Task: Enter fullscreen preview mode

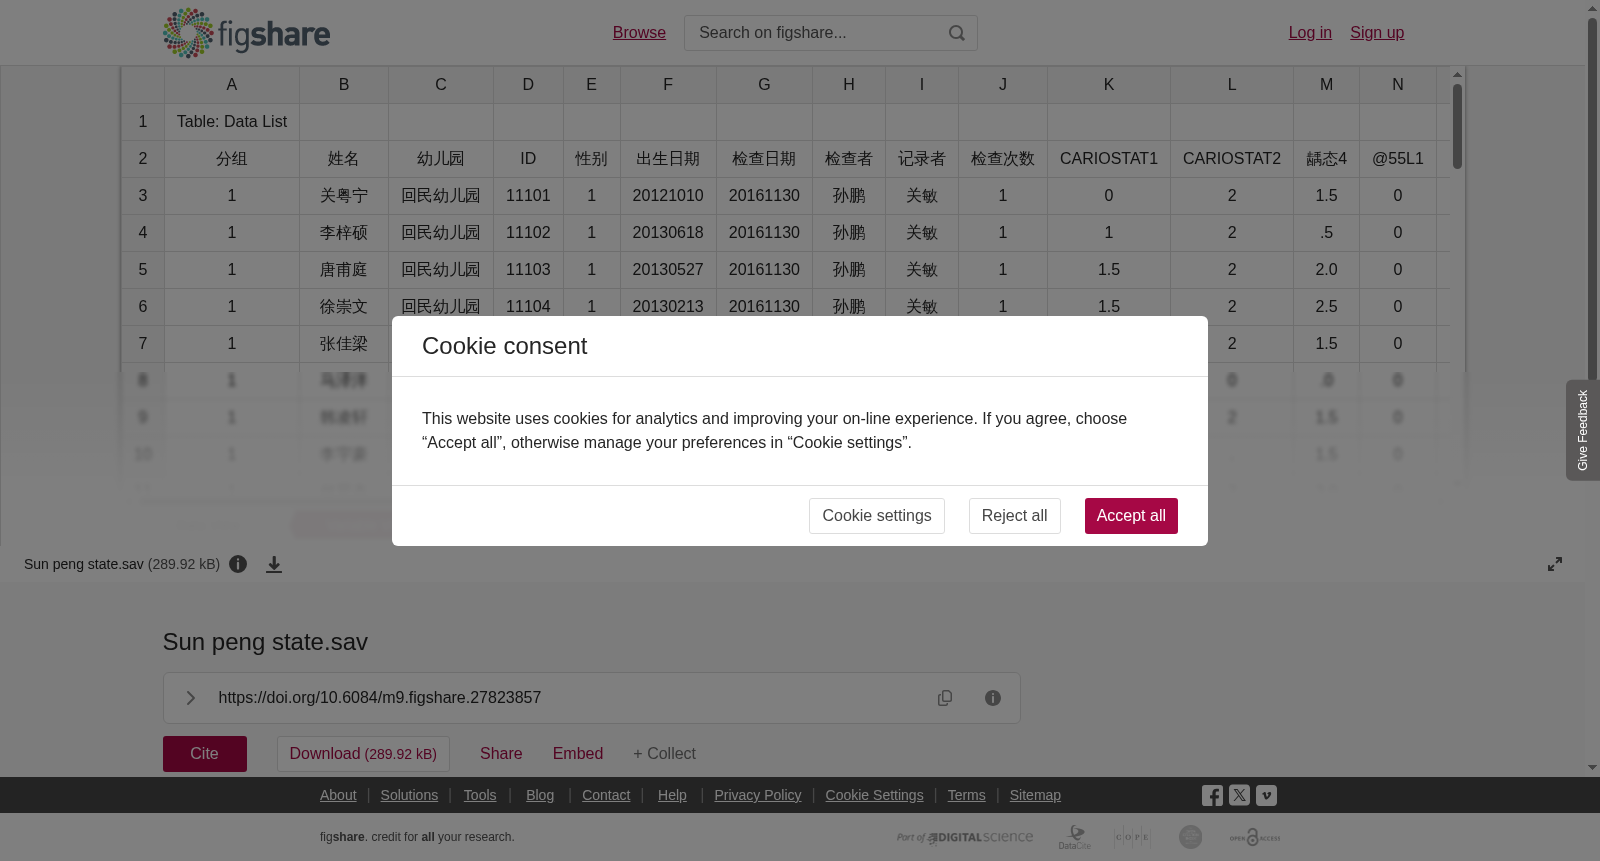Action: tap(1555, 564)
